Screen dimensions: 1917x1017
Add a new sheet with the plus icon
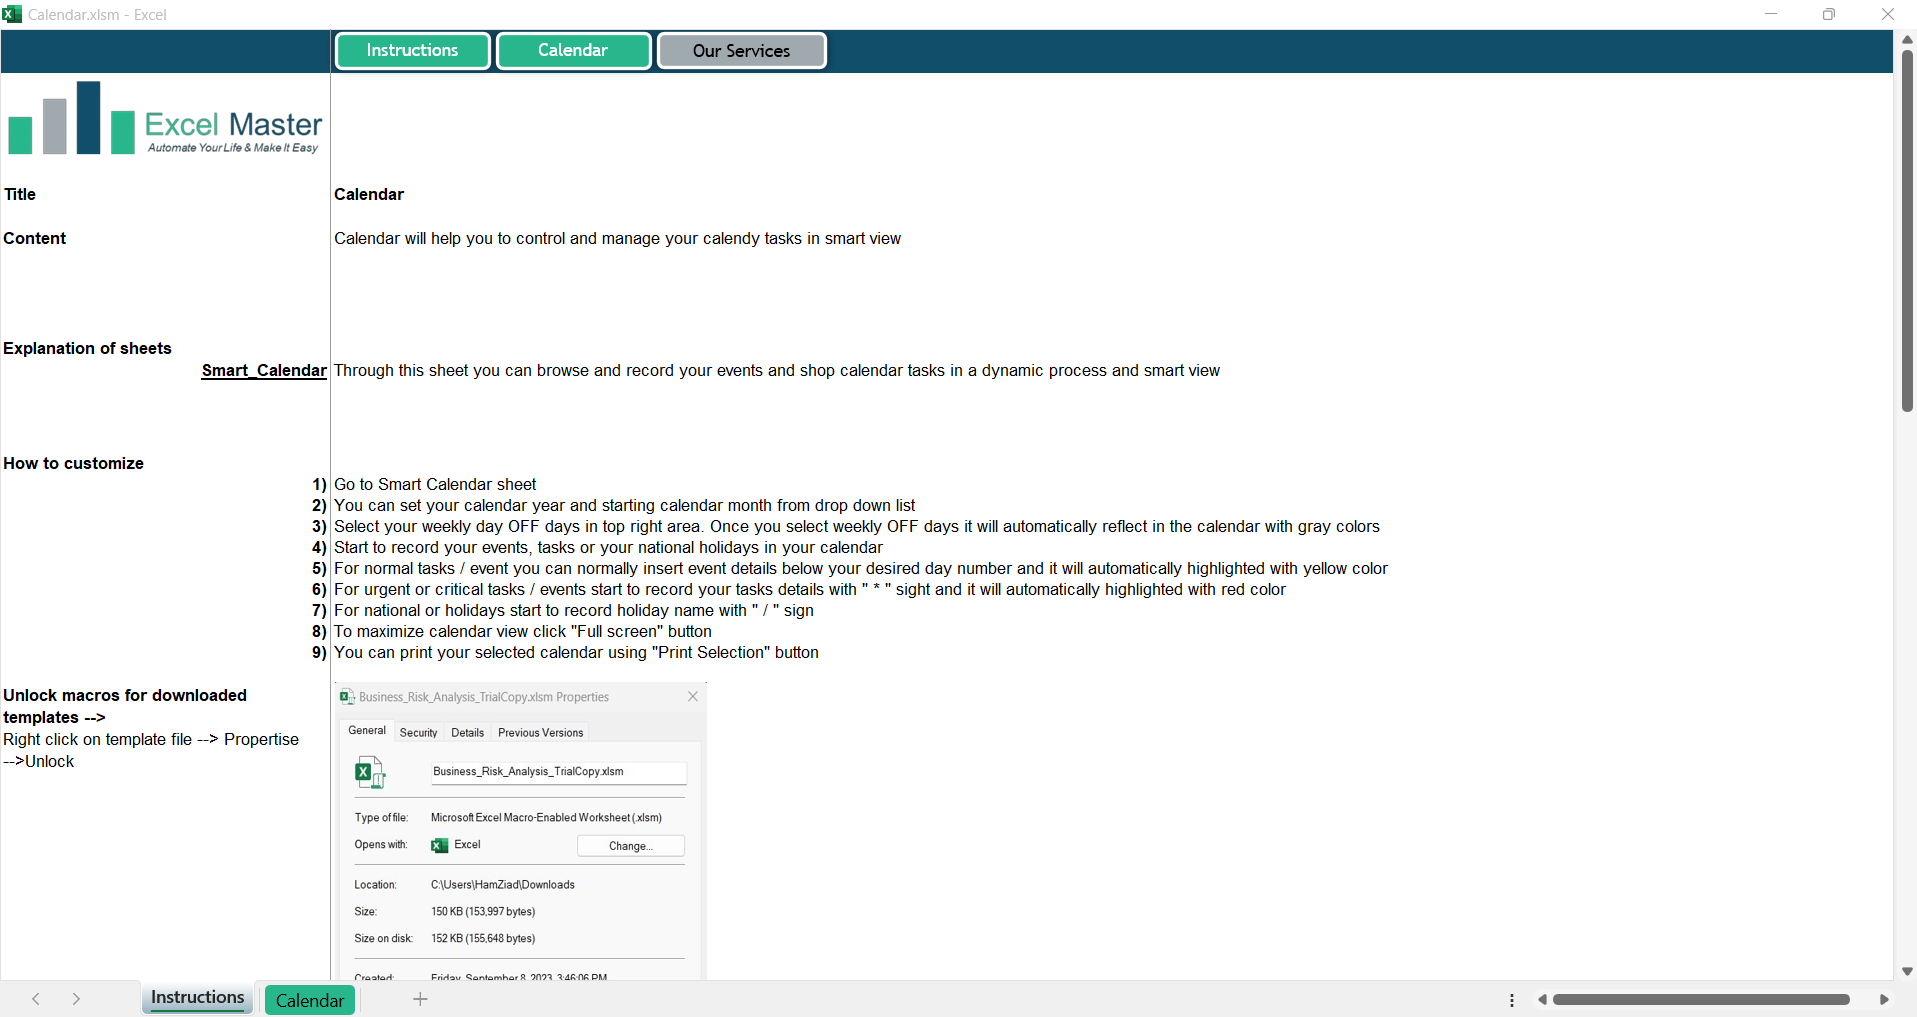(x=420, y=999)
